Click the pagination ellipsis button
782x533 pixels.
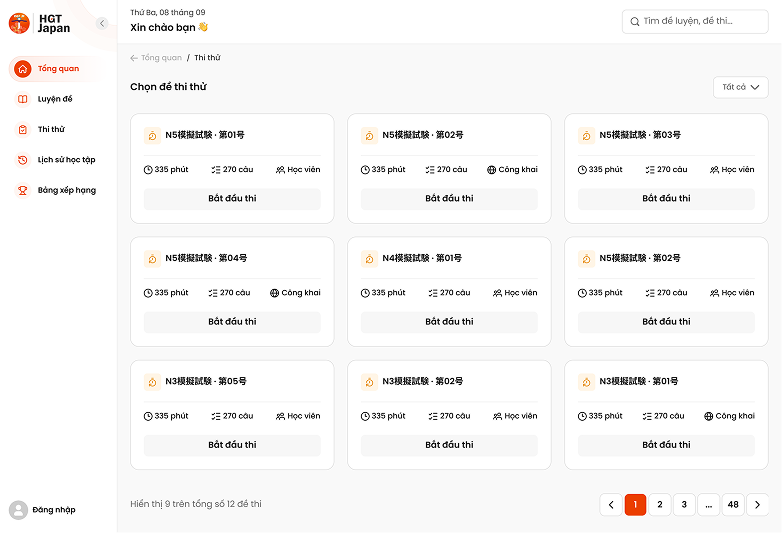709,505
